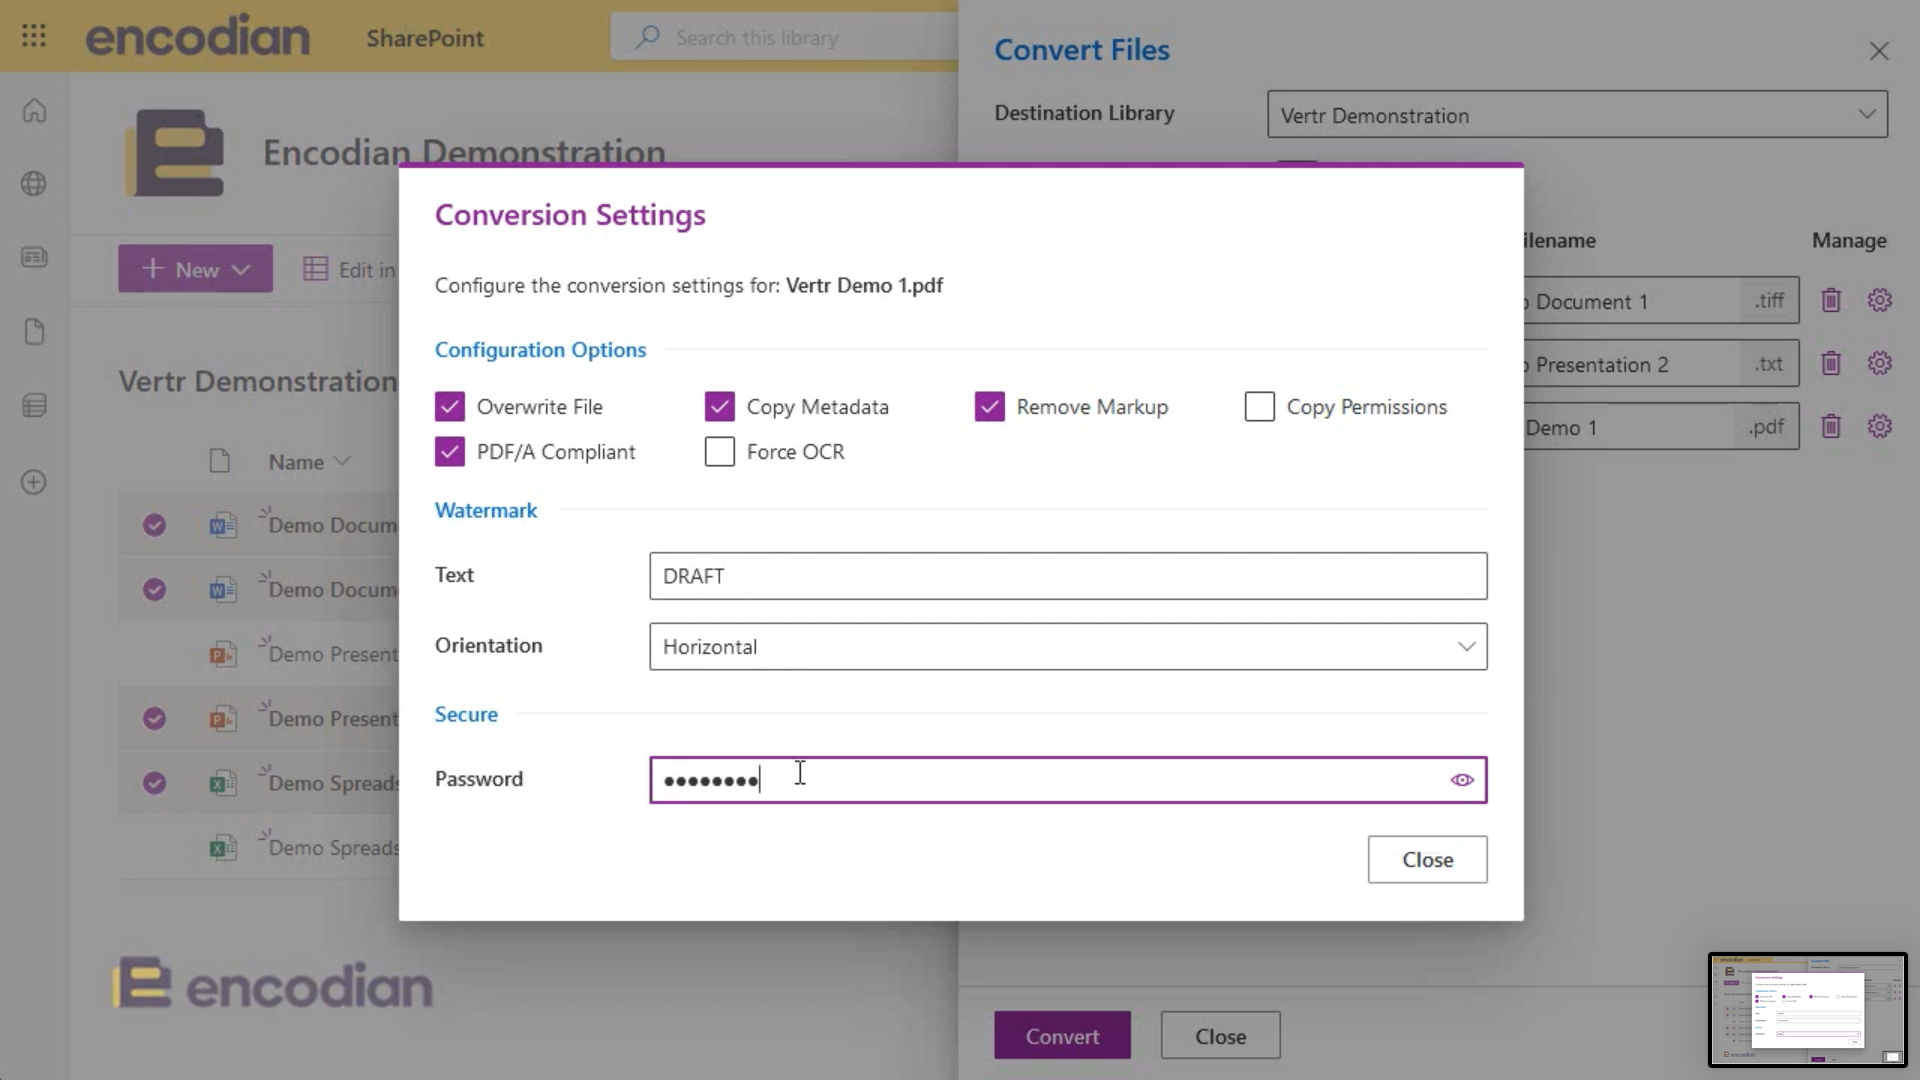
Task: Click the encodian brand logo in header
Action: 198,36
